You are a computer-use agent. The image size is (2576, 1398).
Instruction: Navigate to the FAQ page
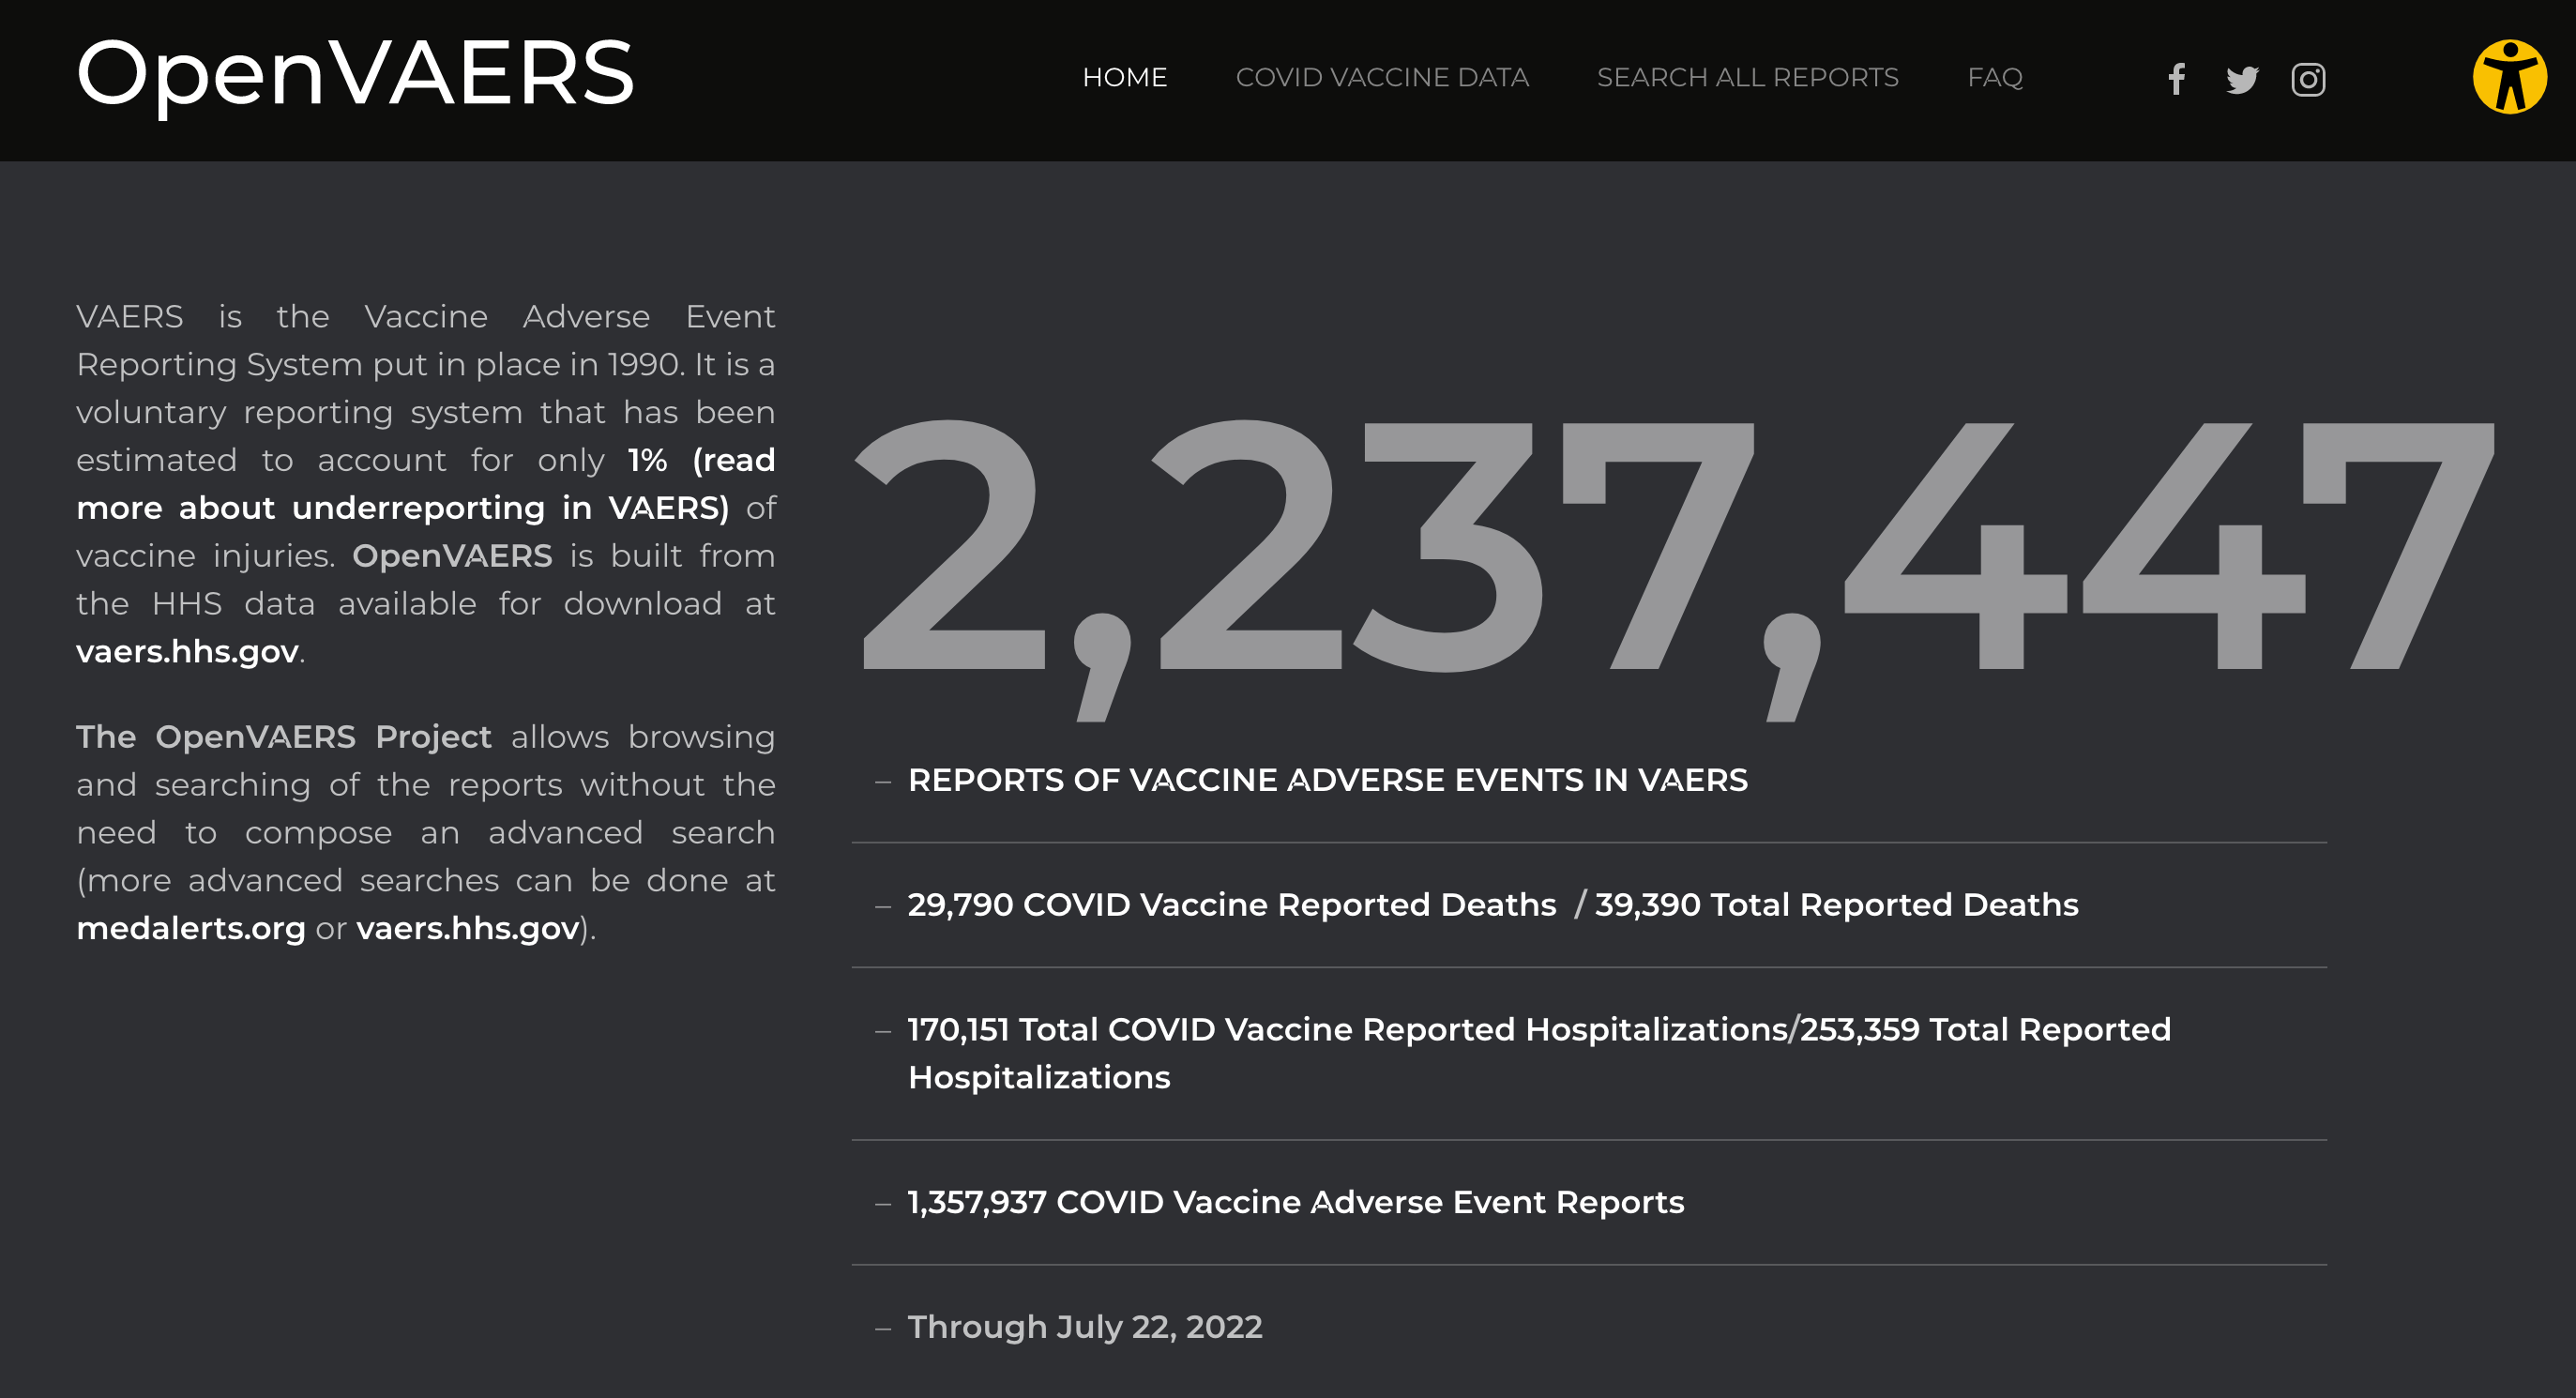tap(1994, 77)
